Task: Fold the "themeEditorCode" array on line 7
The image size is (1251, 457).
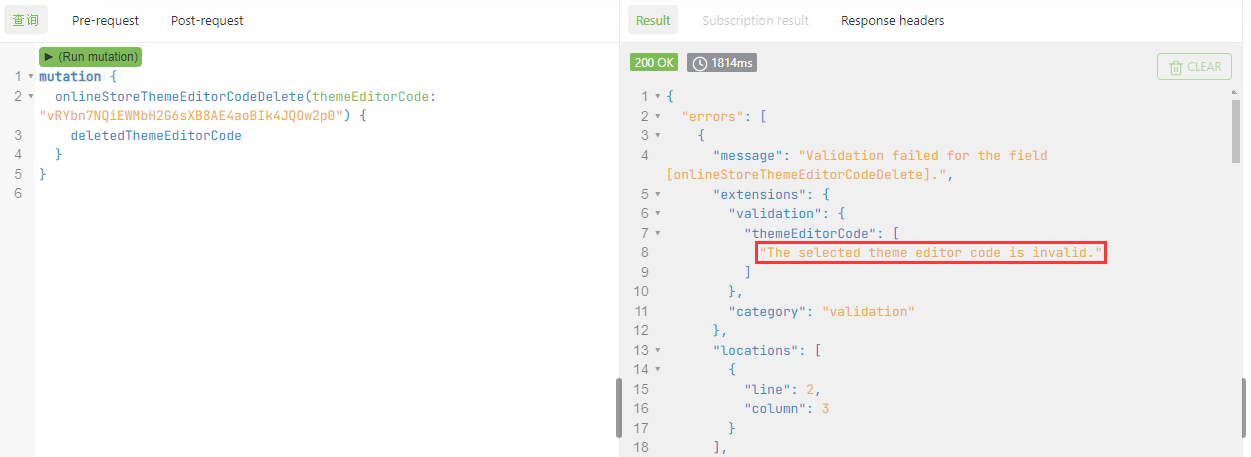Action: 657,233
